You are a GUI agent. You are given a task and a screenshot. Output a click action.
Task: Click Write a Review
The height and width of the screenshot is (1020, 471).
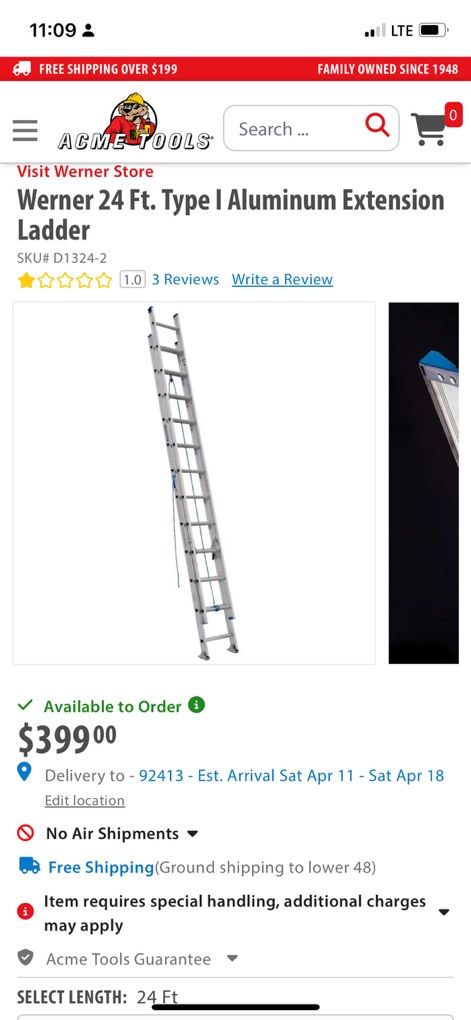coord(282,279)
